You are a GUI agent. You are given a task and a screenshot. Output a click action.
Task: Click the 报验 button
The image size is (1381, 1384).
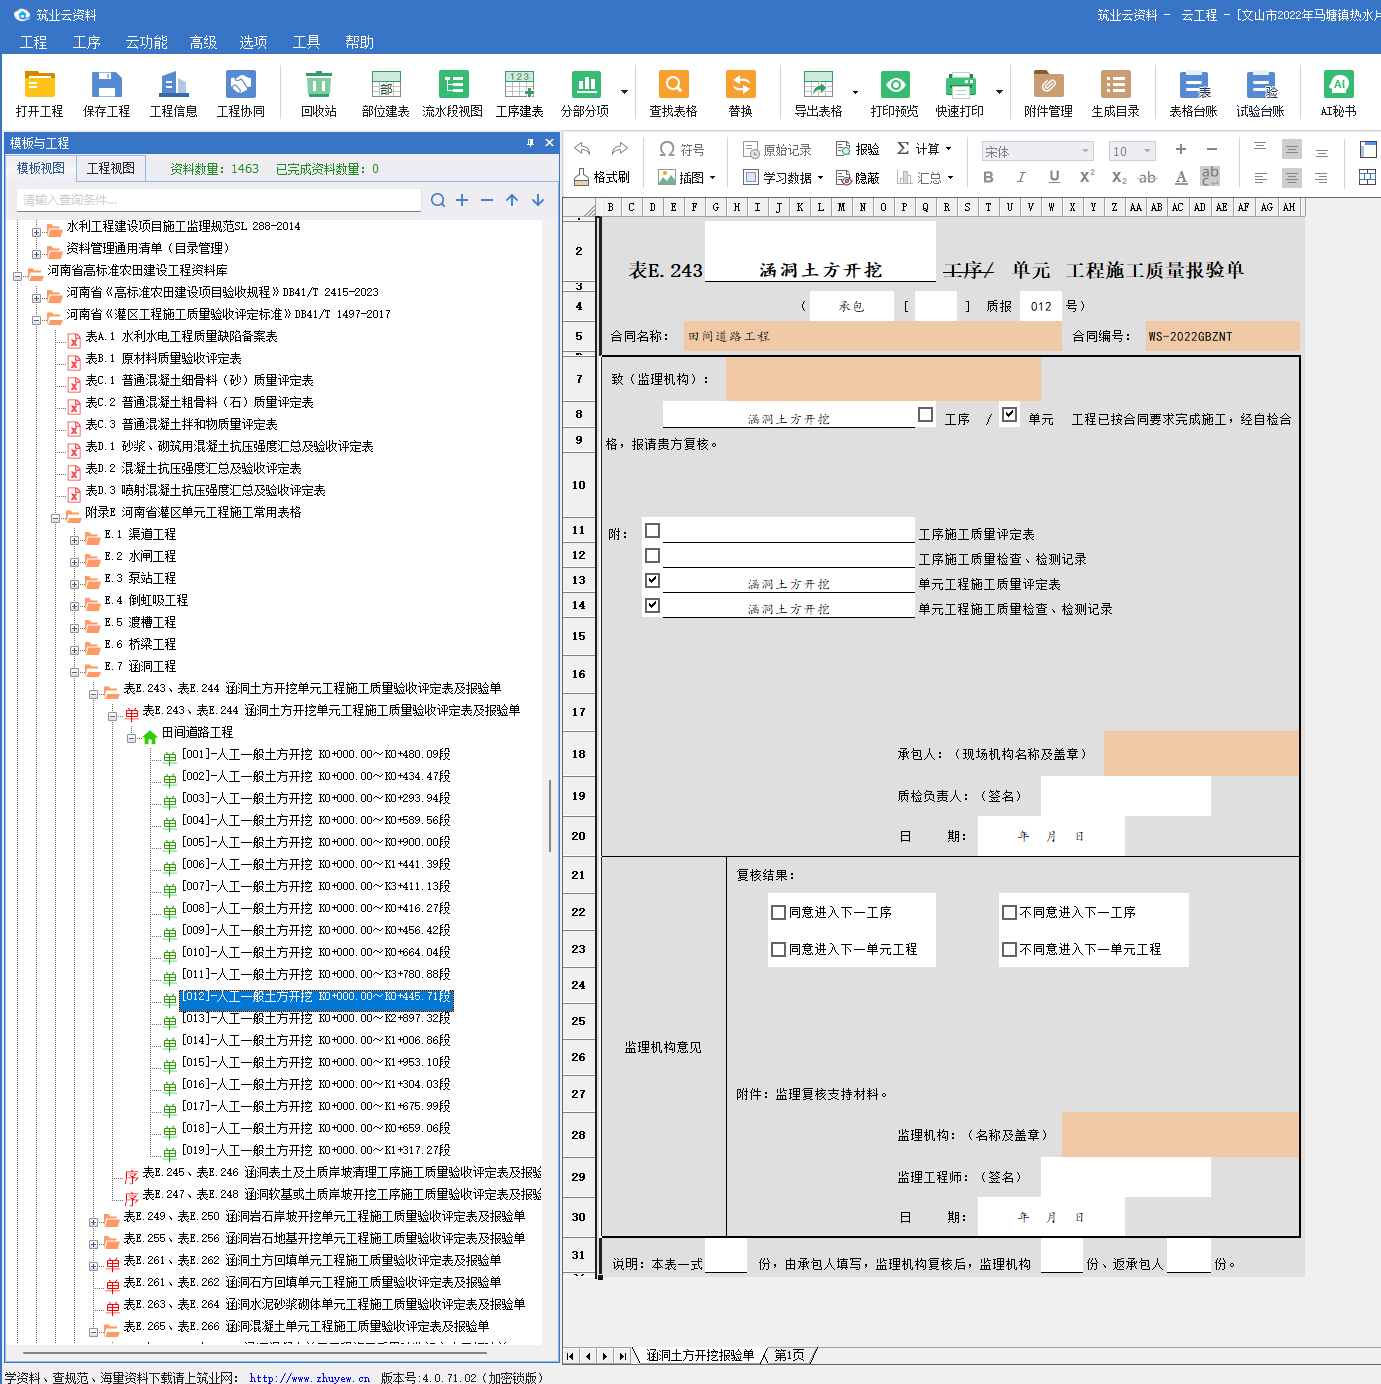click(857, 149)
